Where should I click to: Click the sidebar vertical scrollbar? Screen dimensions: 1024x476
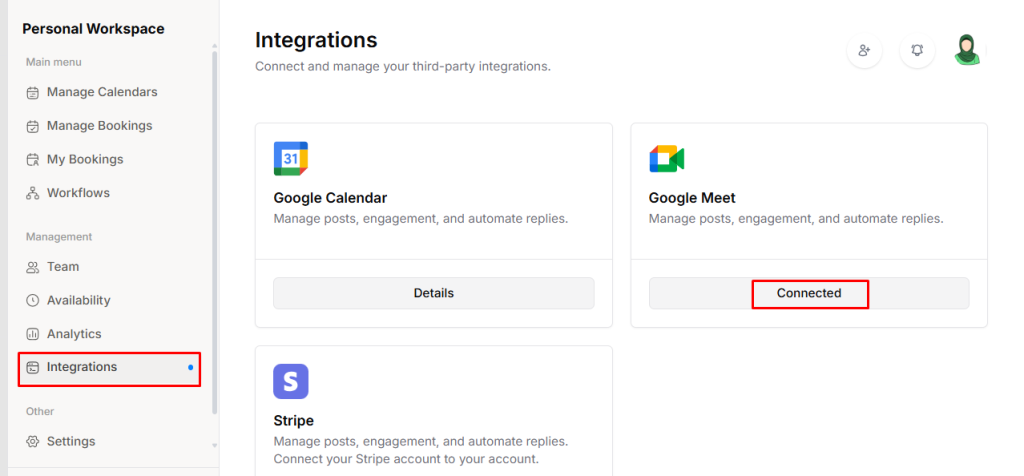(x=214, y=230)
